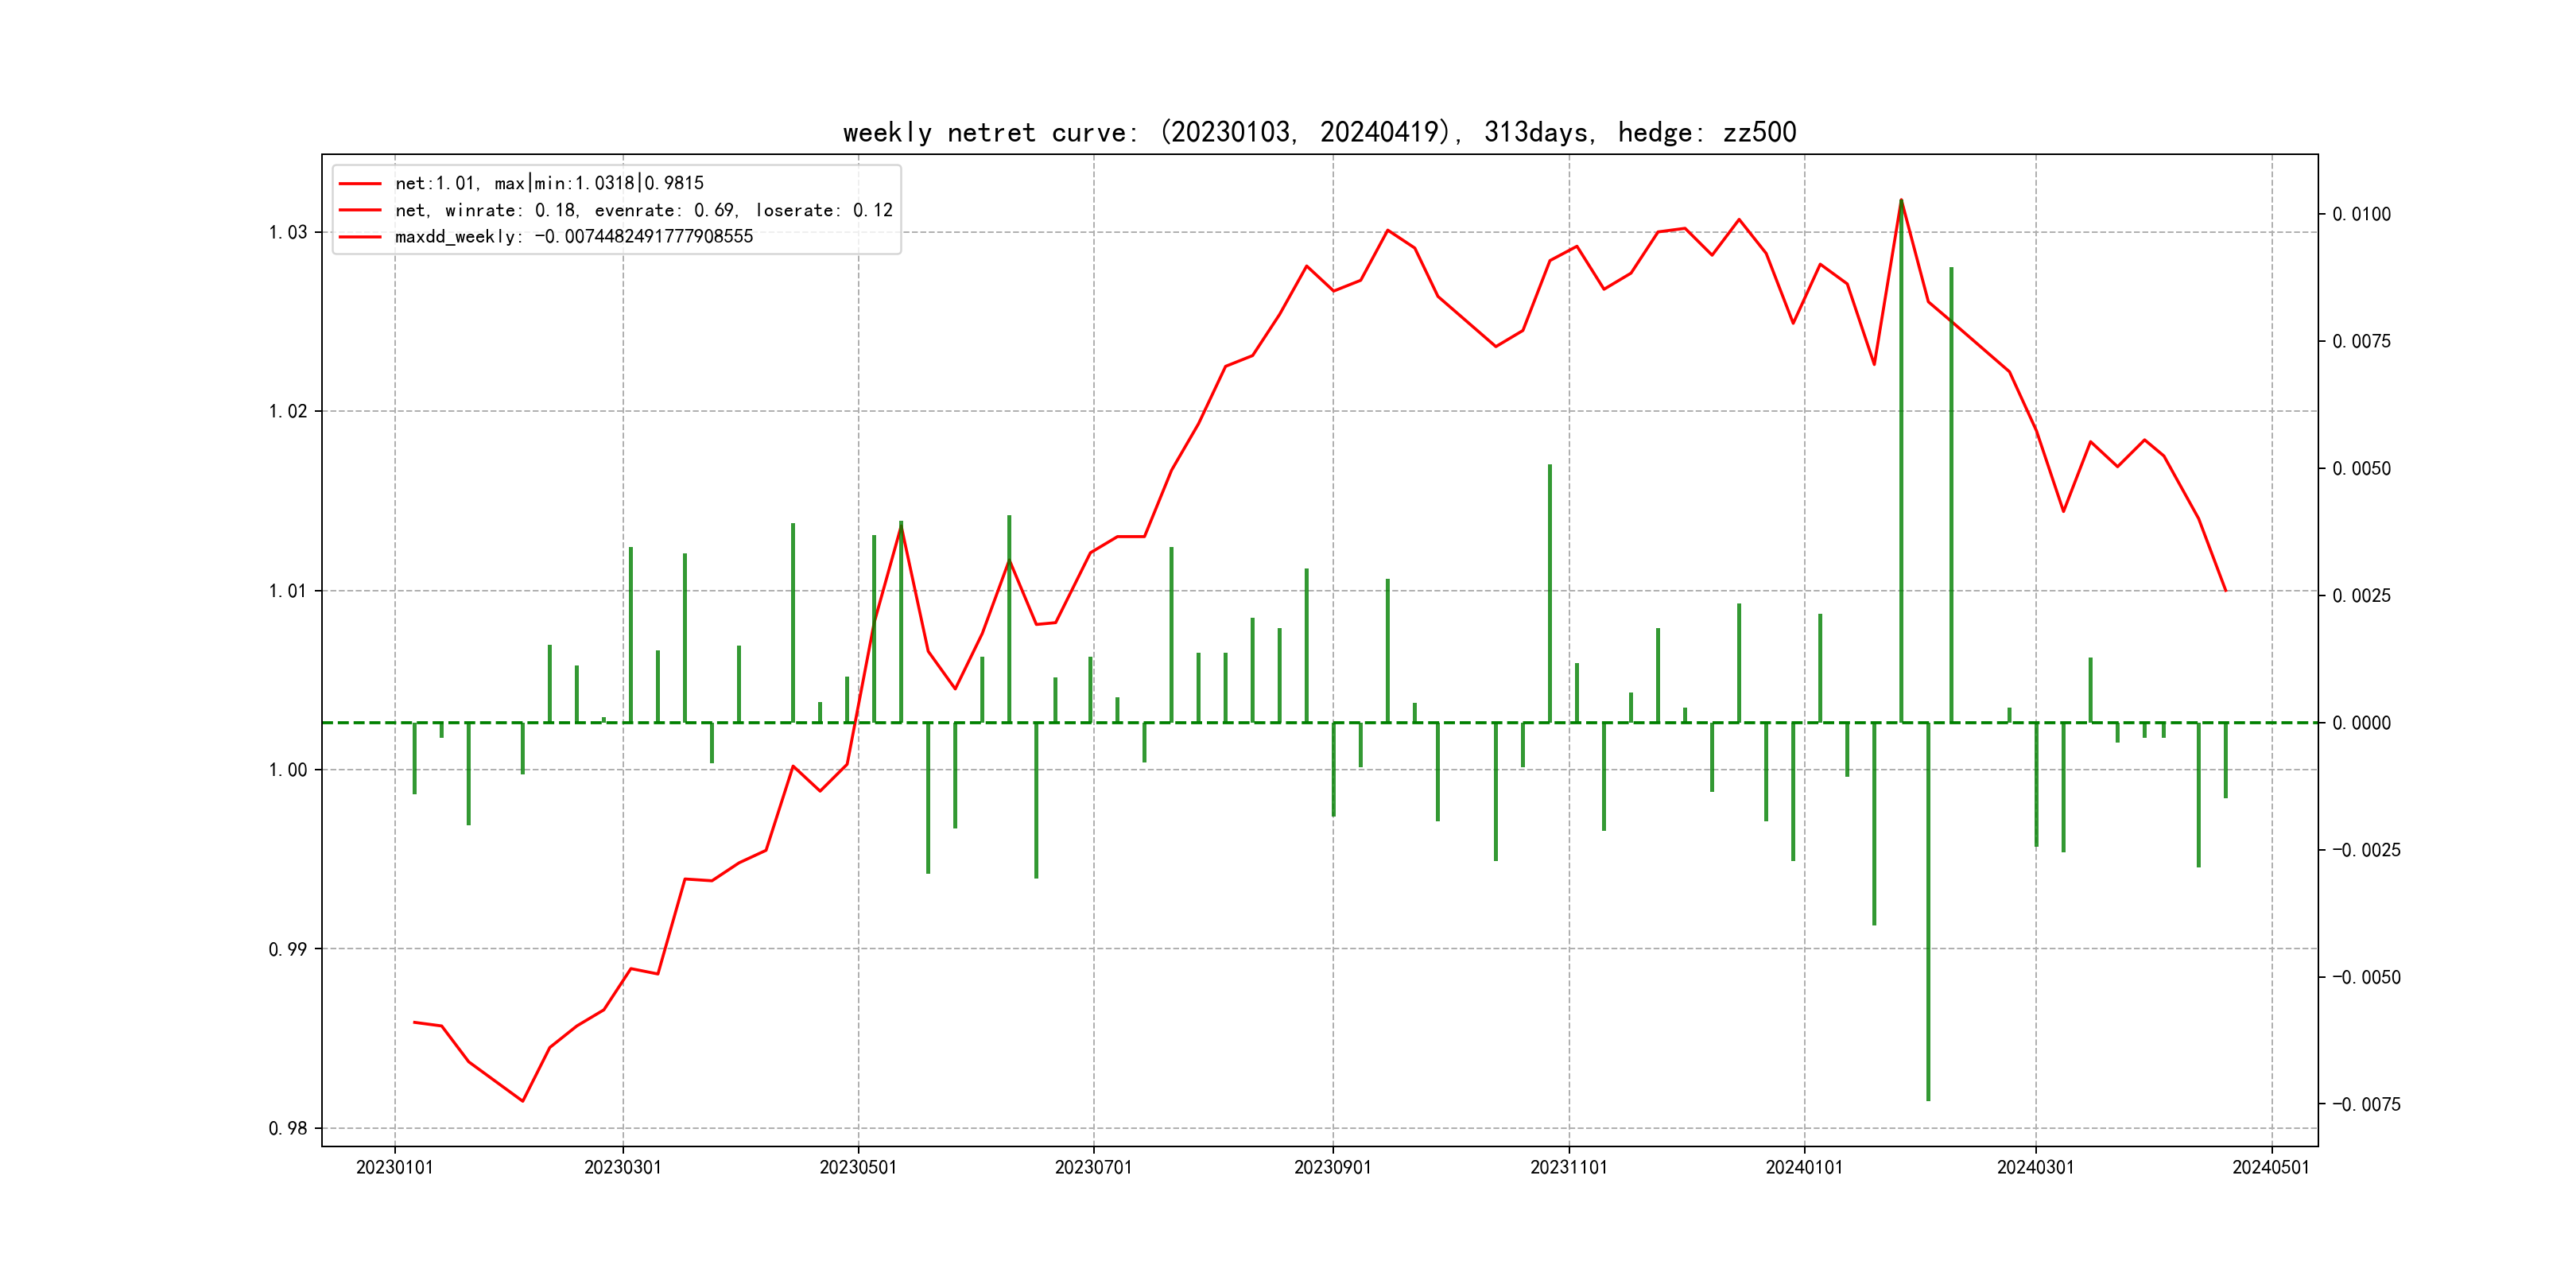Viewport: 2576px width, 1288px height.
Task: Click the bottom of the deepest negative green bar
Action: click(x=1928, y=1098)
